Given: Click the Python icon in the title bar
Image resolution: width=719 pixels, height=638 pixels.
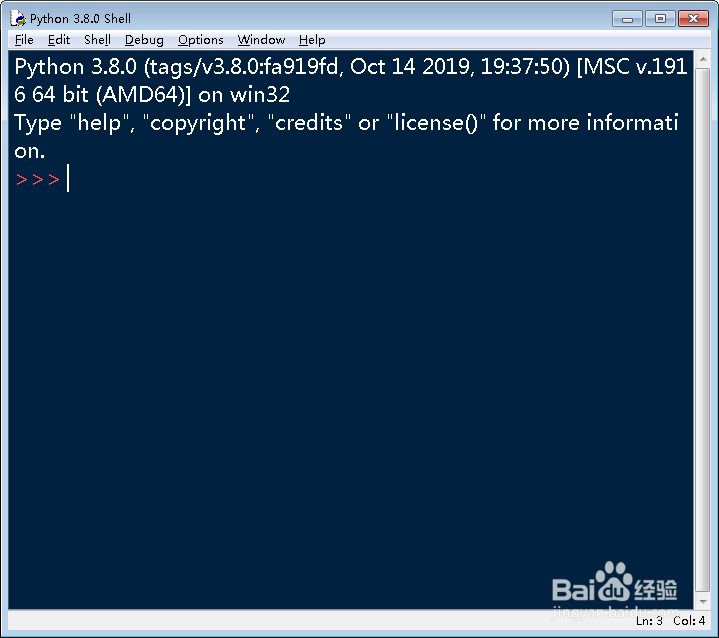Looking at the screenshot, I should click(18, 18).
